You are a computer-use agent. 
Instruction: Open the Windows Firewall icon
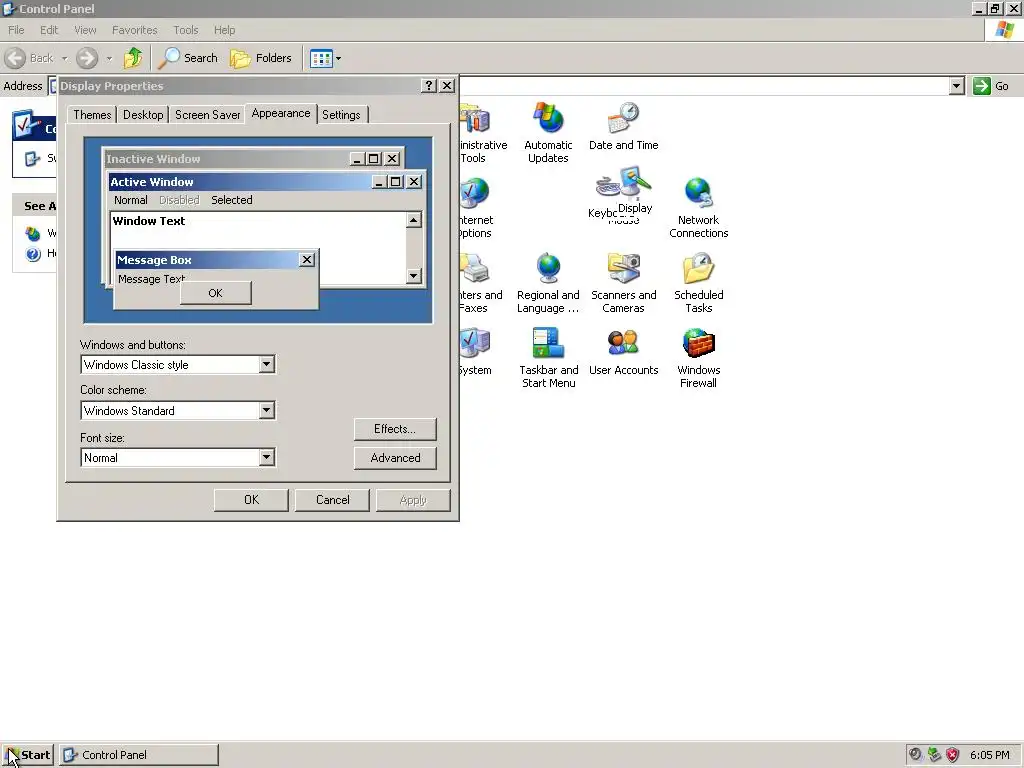click(x=698, y=358)
